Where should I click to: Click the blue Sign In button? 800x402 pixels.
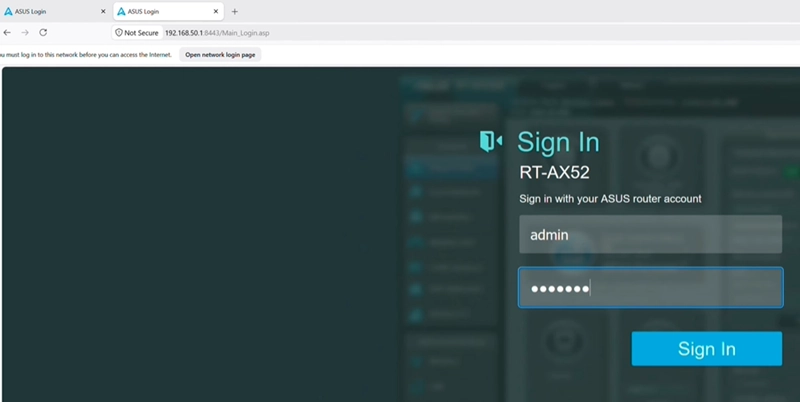(x=707, y=349)
